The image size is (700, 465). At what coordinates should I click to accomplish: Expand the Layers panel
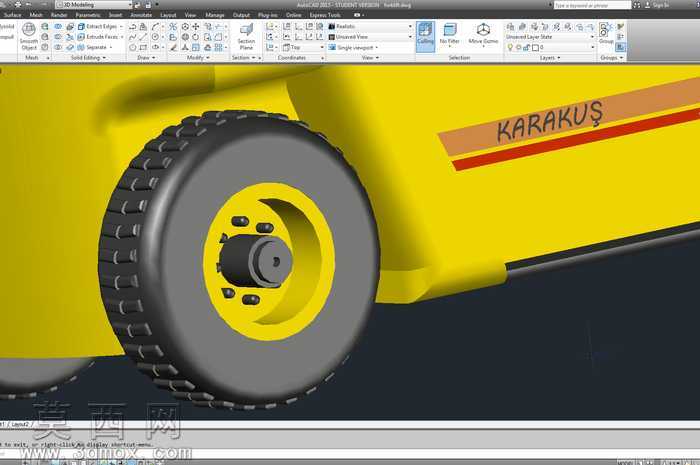[550, 58]
